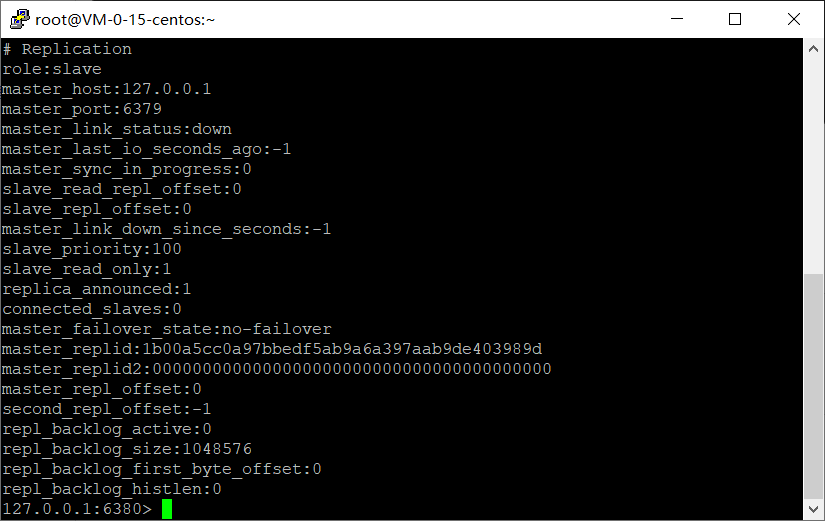Click the scrollbar down arrow
Image resolution: width=825 pixels, height=521 pixels.
(814, 511)
